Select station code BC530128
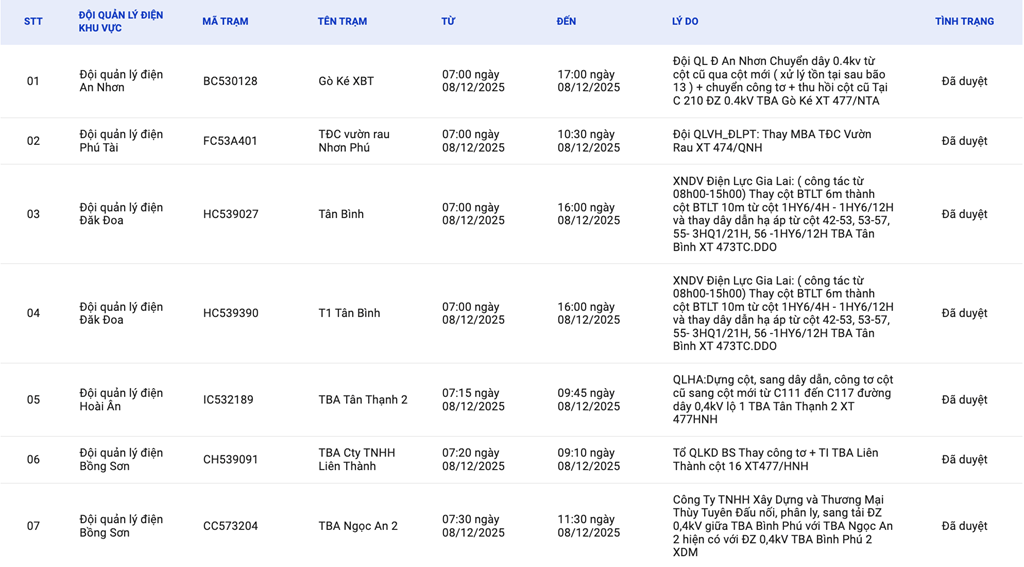The width and height of the screenshot is (1024, 567). tap(230, 81)
